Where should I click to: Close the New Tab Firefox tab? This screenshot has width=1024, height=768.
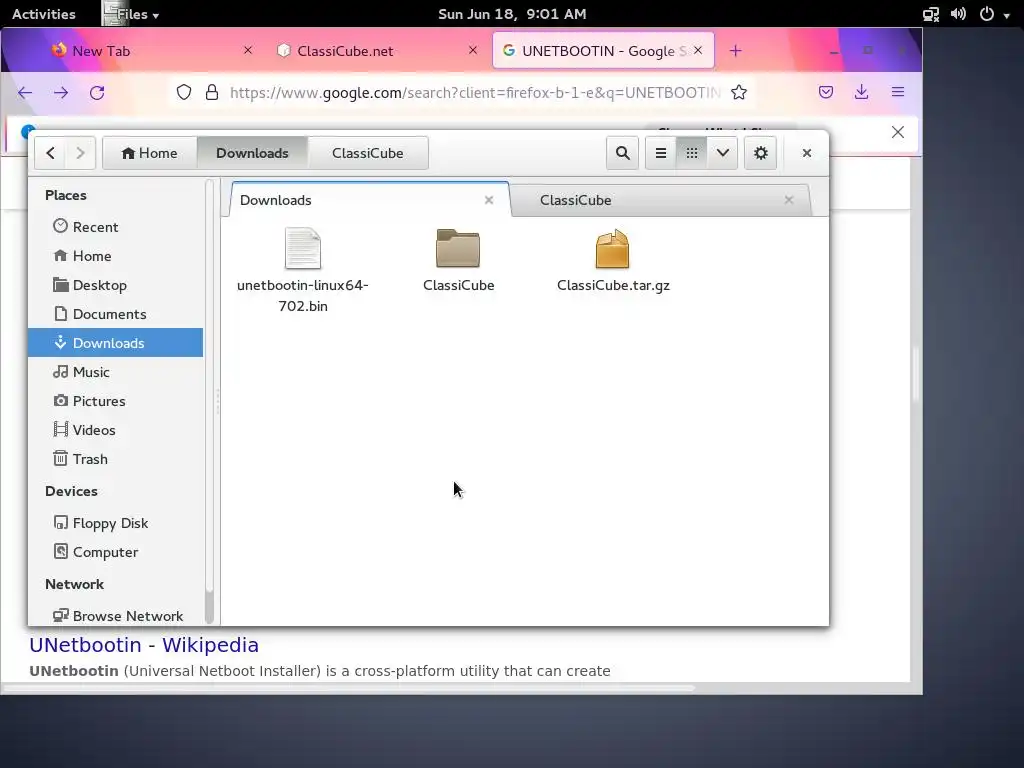(x=248, y=50)
